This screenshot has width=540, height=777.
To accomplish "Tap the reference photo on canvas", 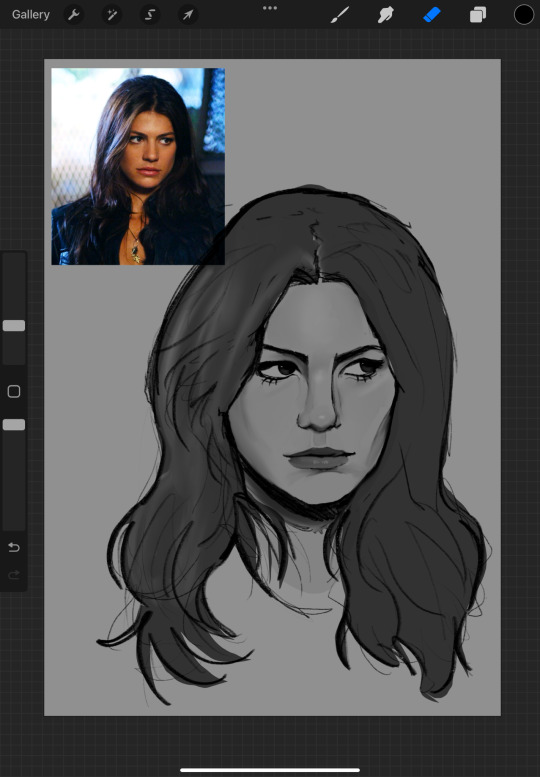I will click(x=138, y=166).
